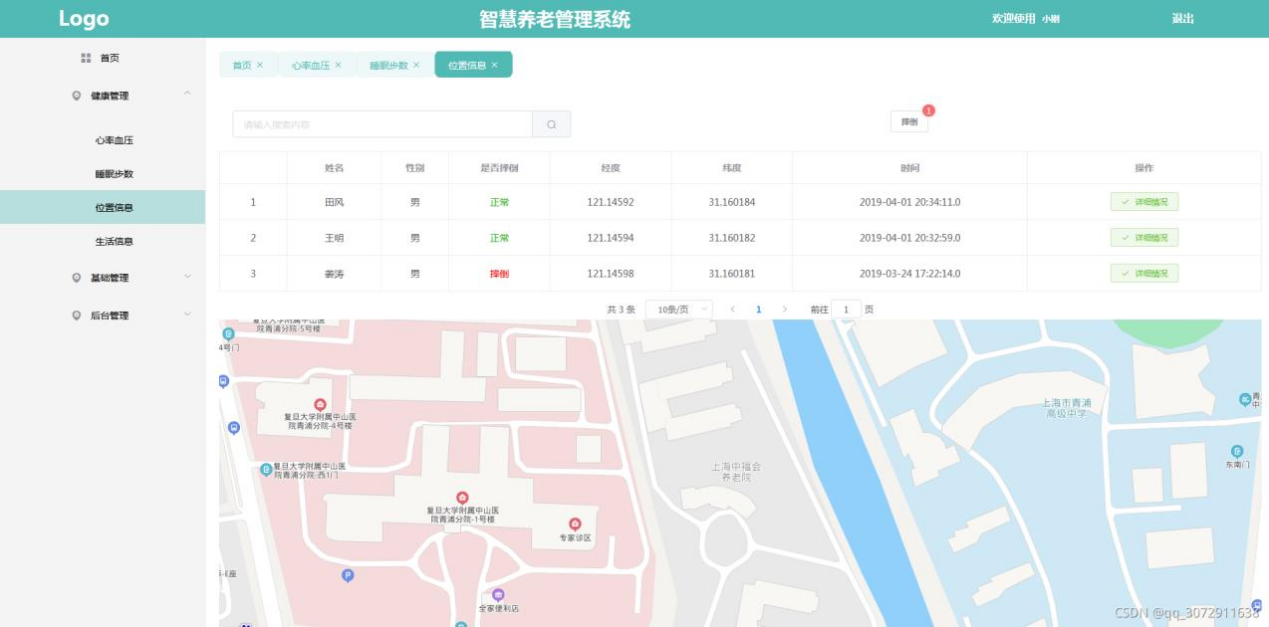Select 生活信息 in the sidebar
This screenshot has height=627, width=1269.
[114, 241]
